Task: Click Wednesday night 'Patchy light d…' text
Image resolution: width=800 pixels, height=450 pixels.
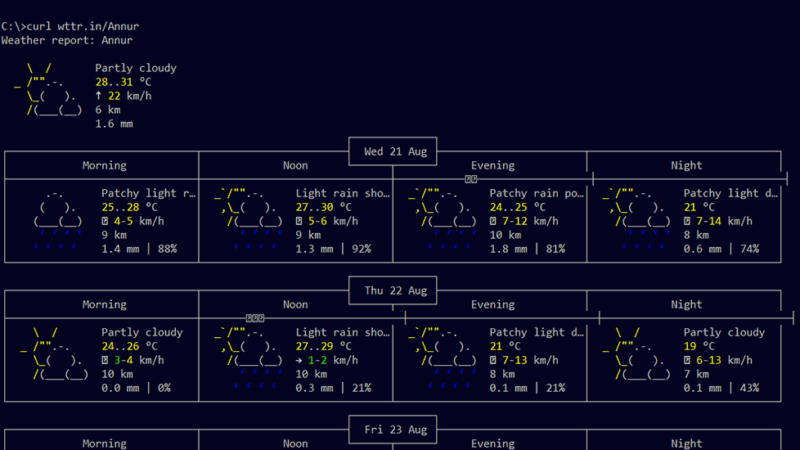Action: click(731, 193)
